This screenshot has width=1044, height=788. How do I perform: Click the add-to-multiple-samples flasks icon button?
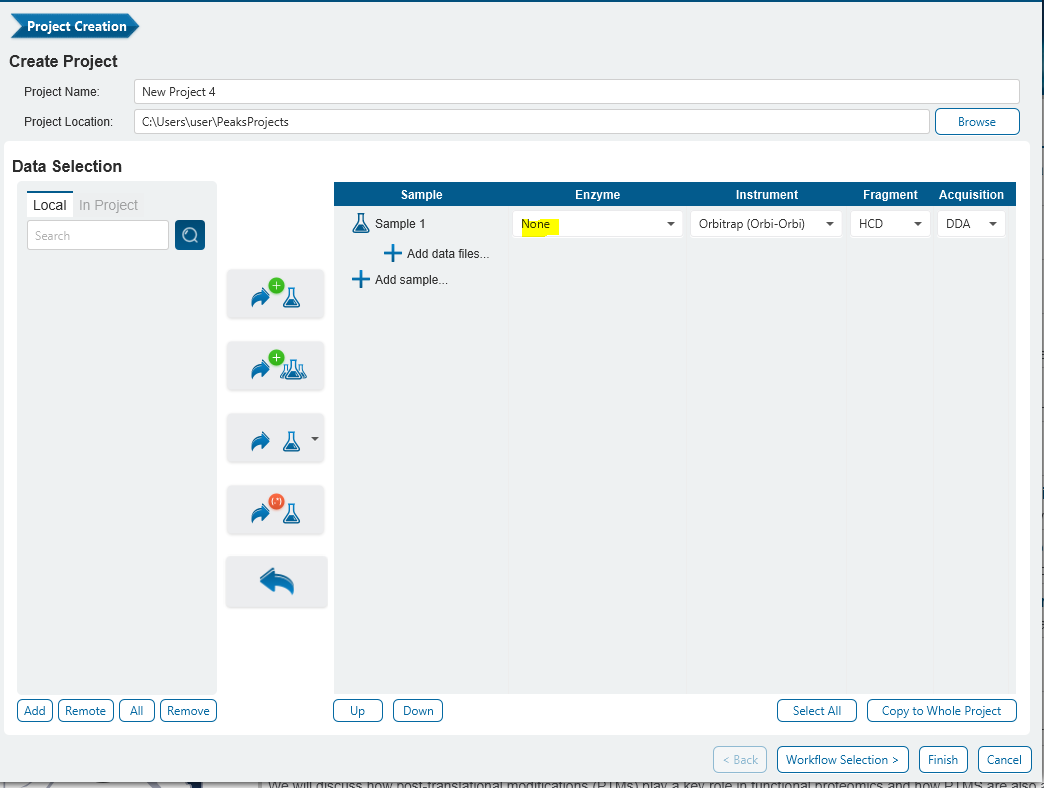275,366
